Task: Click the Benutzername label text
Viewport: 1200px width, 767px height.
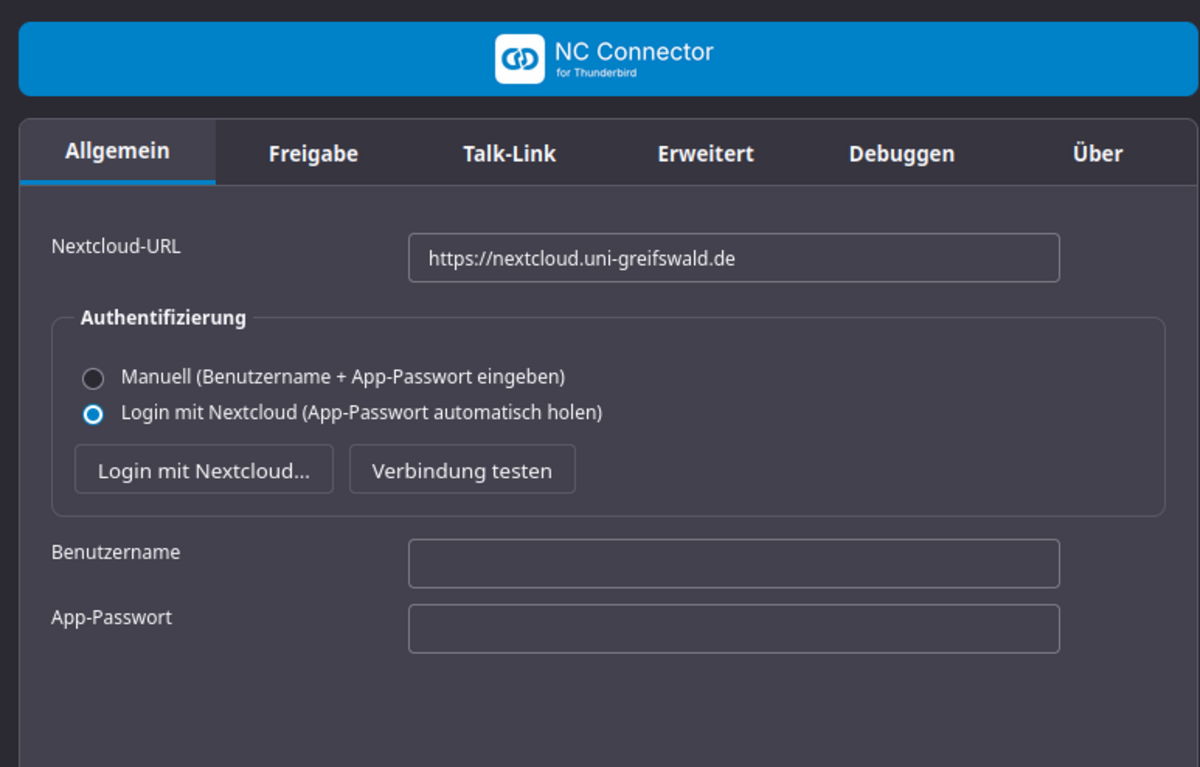Action: [x=116, y=552]
